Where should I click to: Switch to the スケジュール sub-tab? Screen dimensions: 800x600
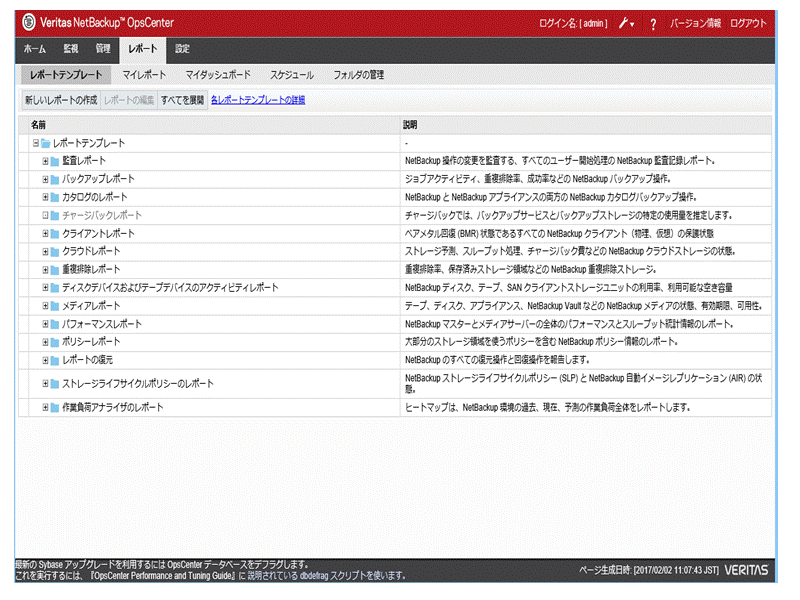point(292,75)
